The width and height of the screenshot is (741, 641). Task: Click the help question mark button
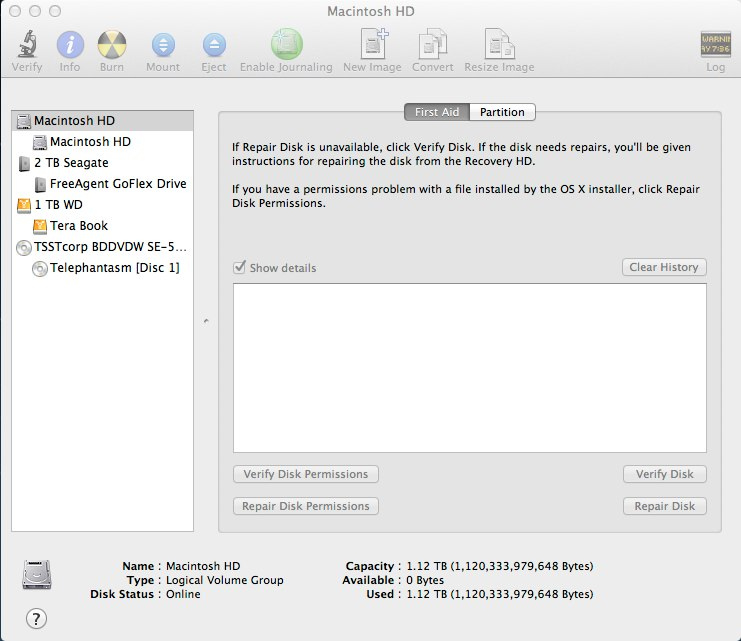[x=36, y=619]
